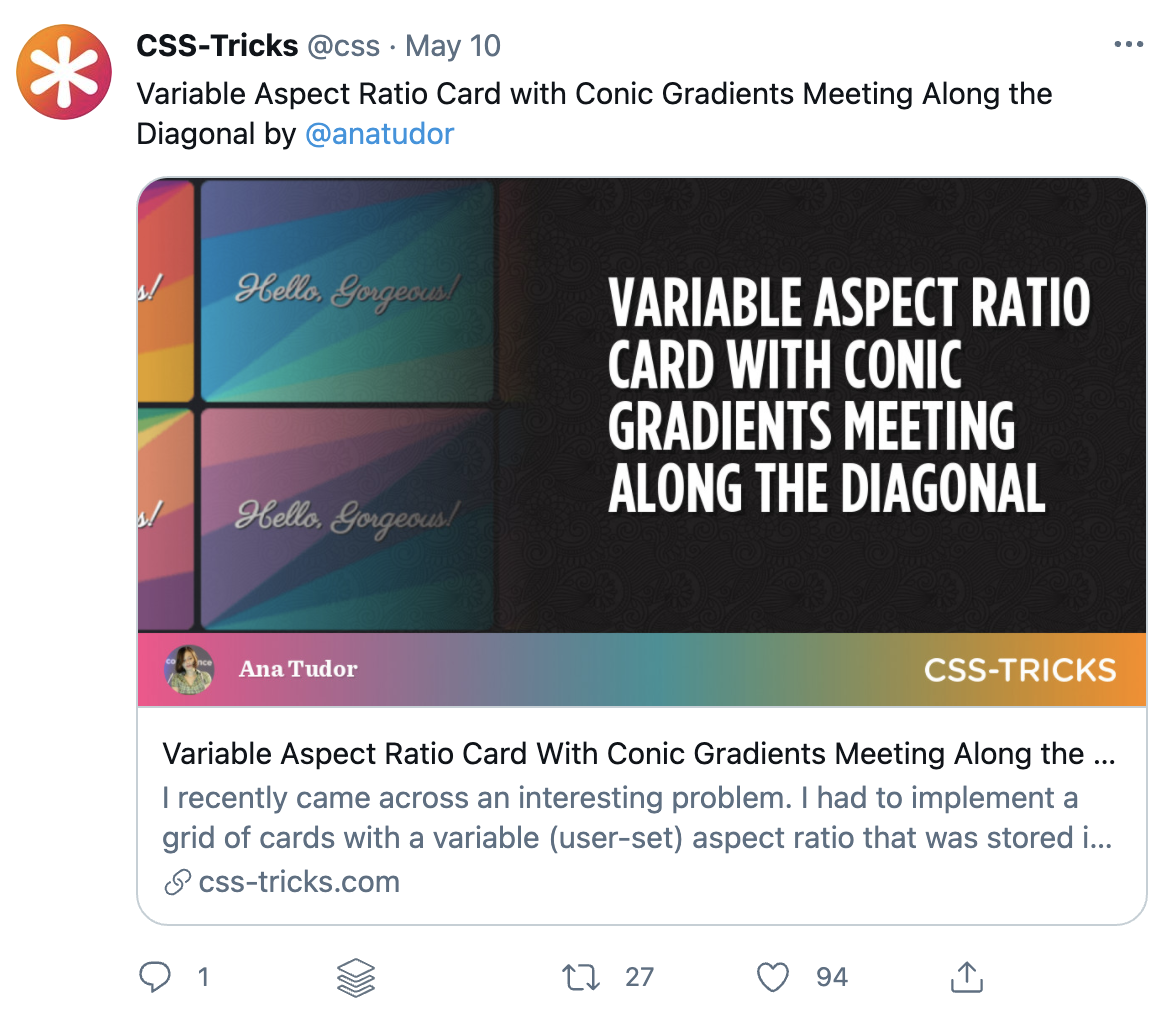This screenshot has height=1022, width=1176.
Task: Click the reply speech bubble icon
Action: click(x=154, y=977)
